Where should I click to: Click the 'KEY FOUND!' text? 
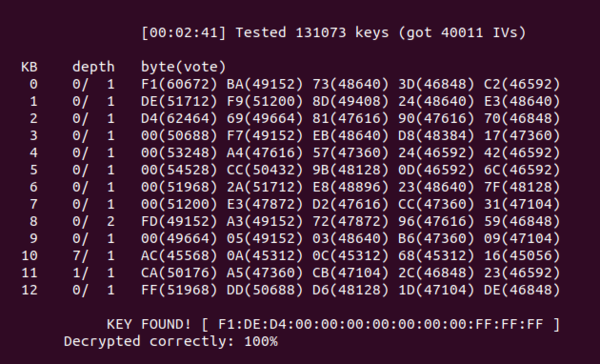tap(148, 324)
